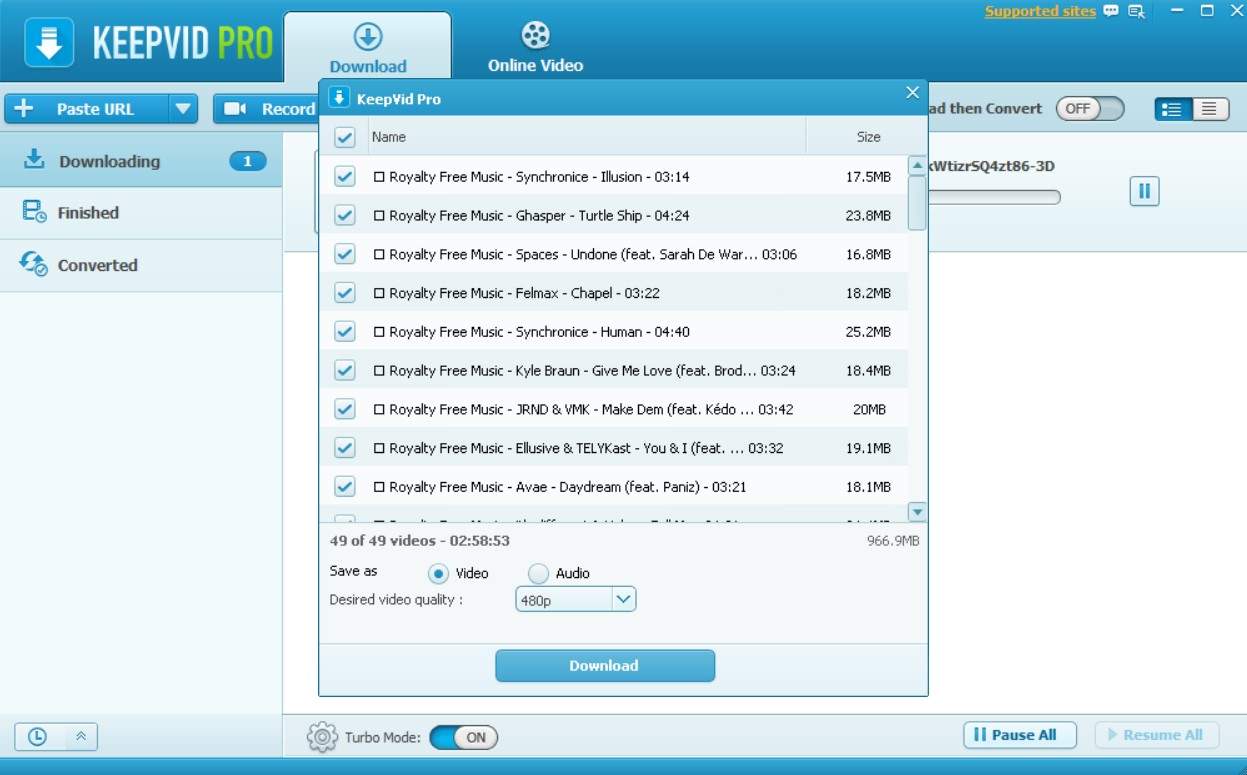Image resolution: width=1247 pixels, height=775 pixels.
Task: Open Turbo Mode settings gear icon
Action: 322,738
